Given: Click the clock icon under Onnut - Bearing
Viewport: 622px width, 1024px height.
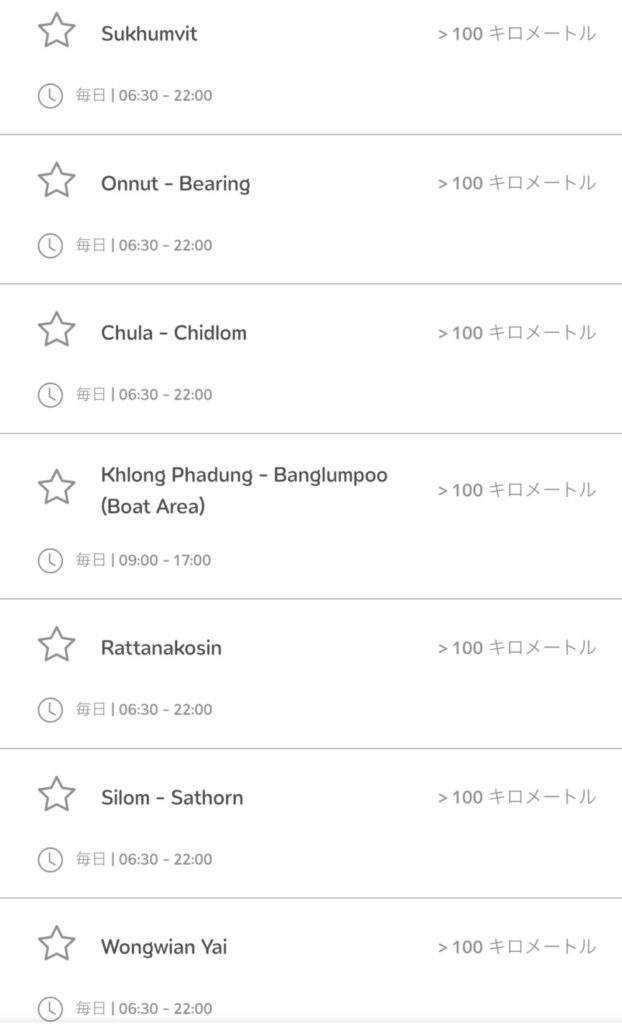Looking at the screenshot, I should coord(49,245).
